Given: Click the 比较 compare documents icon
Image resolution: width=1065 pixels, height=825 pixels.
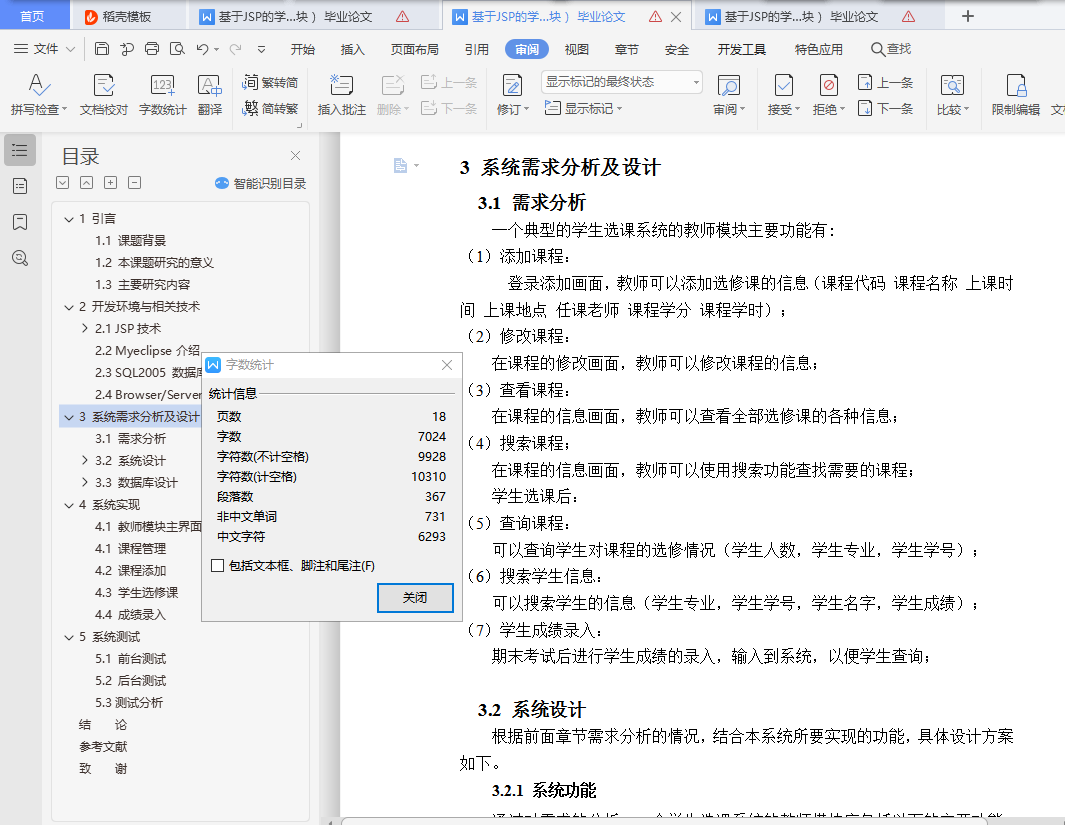Looking at the screenshot, I should pos(952,86).
